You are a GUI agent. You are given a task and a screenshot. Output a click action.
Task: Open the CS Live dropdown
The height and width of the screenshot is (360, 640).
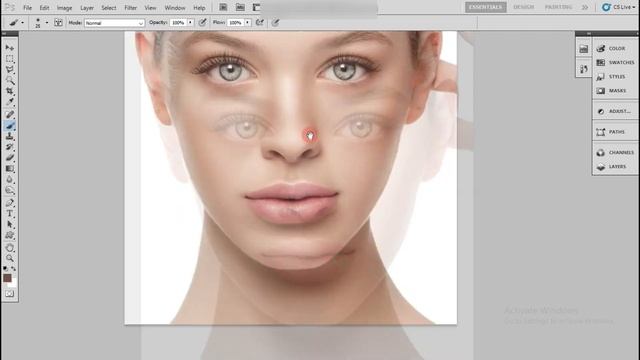[619, 7]
